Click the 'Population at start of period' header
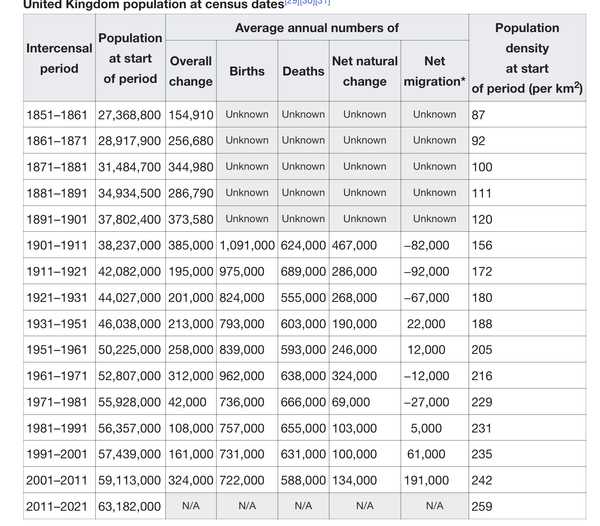600x526 pixels. (x=130, y=58)
